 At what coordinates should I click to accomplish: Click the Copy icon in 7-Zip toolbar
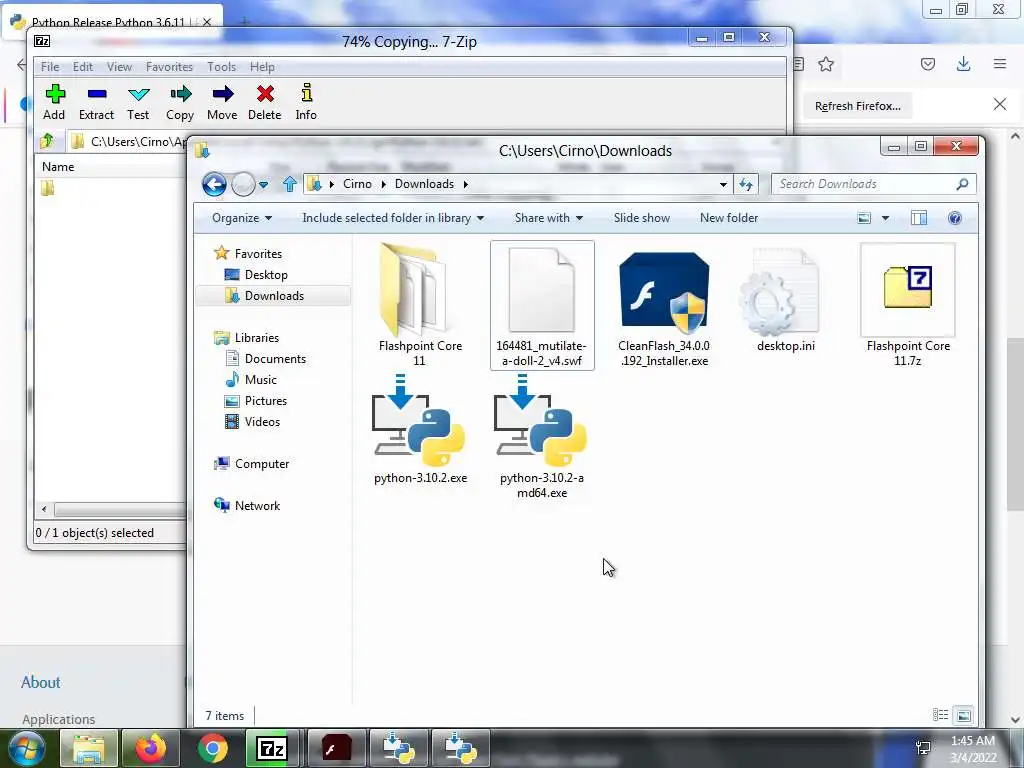click(x=180, y=94)
